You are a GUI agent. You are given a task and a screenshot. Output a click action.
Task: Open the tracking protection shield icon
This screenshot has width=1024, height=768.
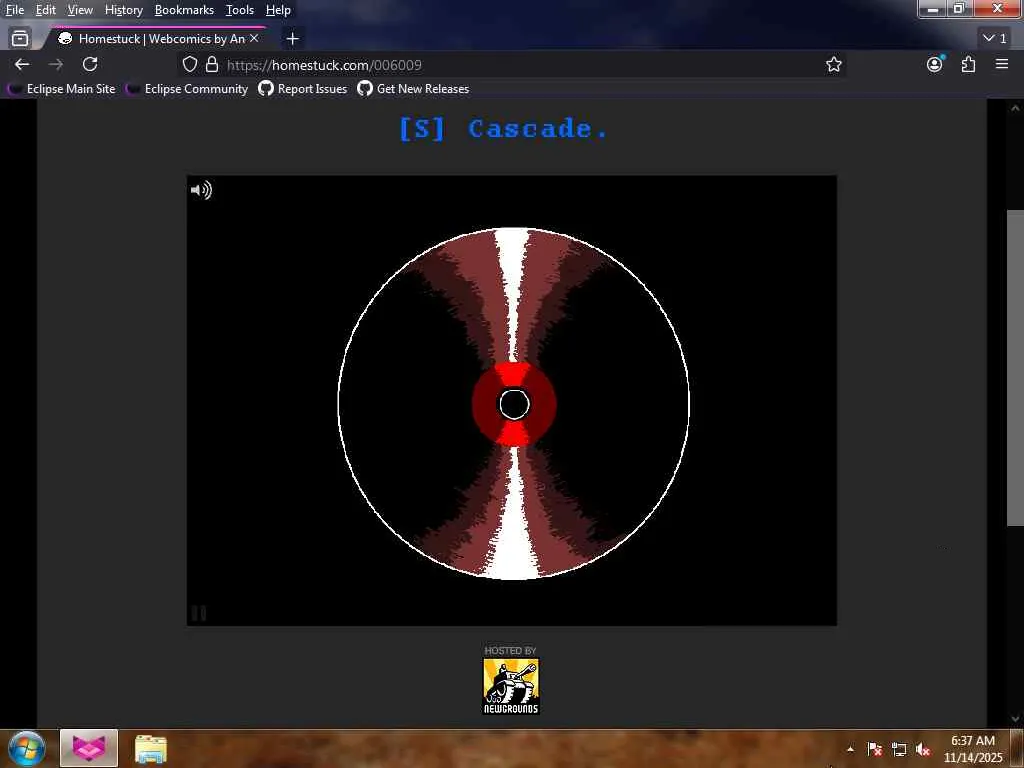pos(189,64)
